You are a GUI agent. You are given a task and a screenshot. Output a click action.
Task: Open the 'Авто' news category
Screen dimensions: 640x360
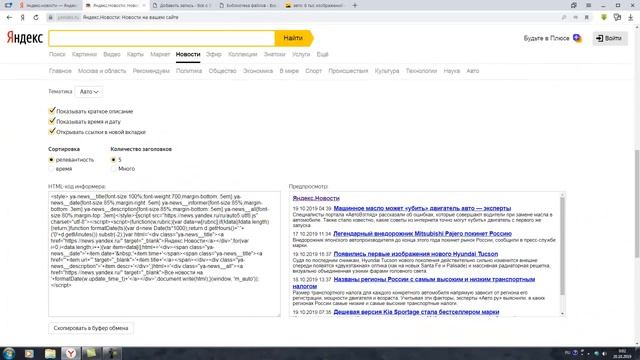click(x=473, y=71)
